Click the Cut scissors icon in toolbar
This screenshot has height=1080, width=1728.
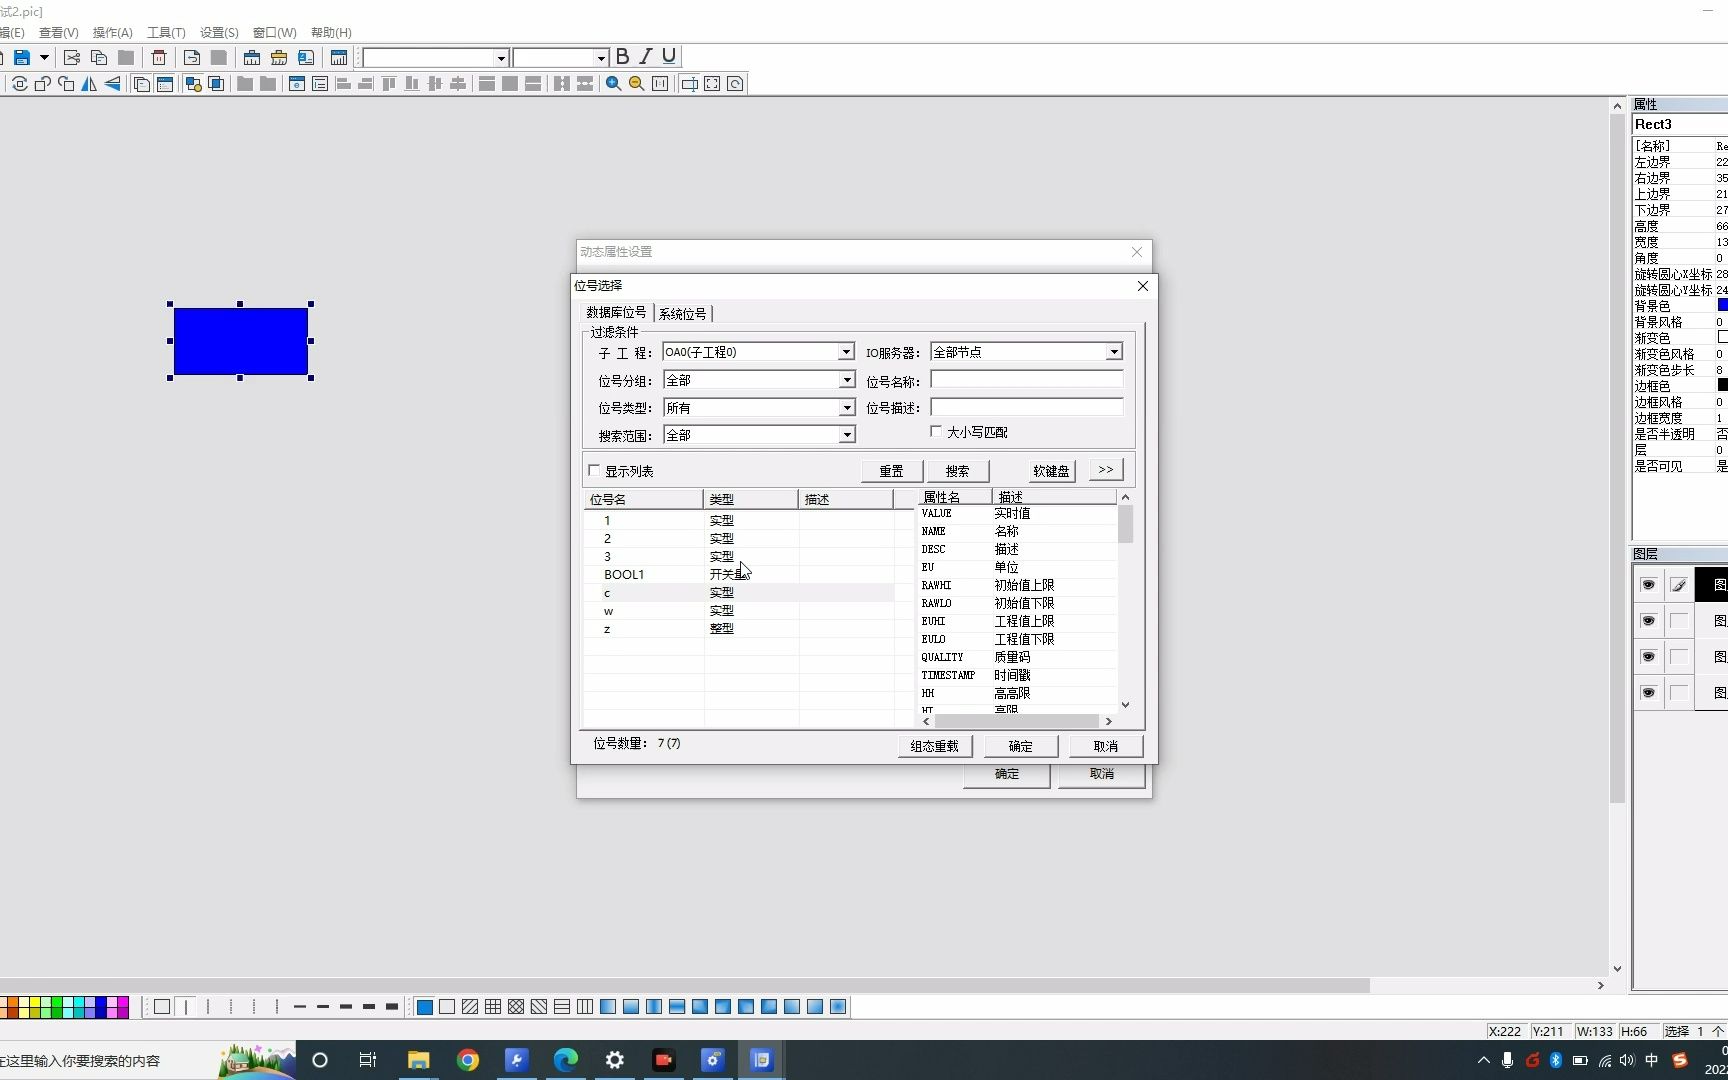coord(72,58)
